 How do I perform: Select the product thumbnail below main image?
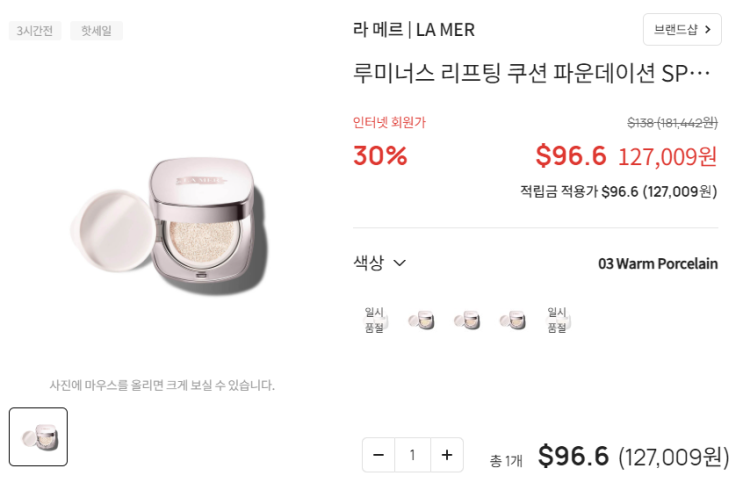[38, 436]
